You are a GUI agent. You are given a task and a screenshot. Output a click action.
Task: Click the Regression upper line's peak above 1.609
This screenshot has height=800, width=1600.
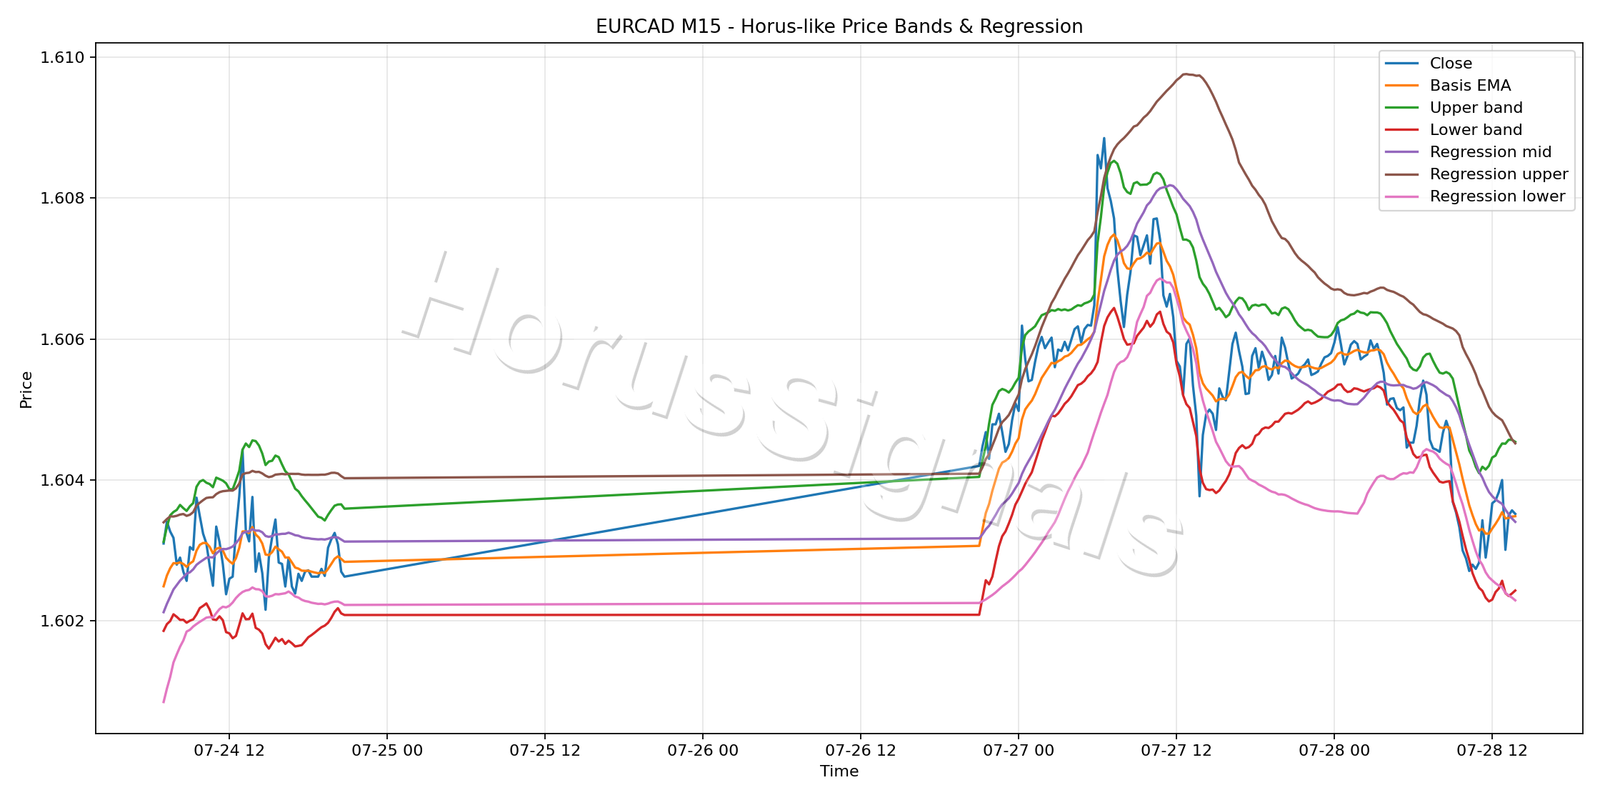pos(1185,74)
